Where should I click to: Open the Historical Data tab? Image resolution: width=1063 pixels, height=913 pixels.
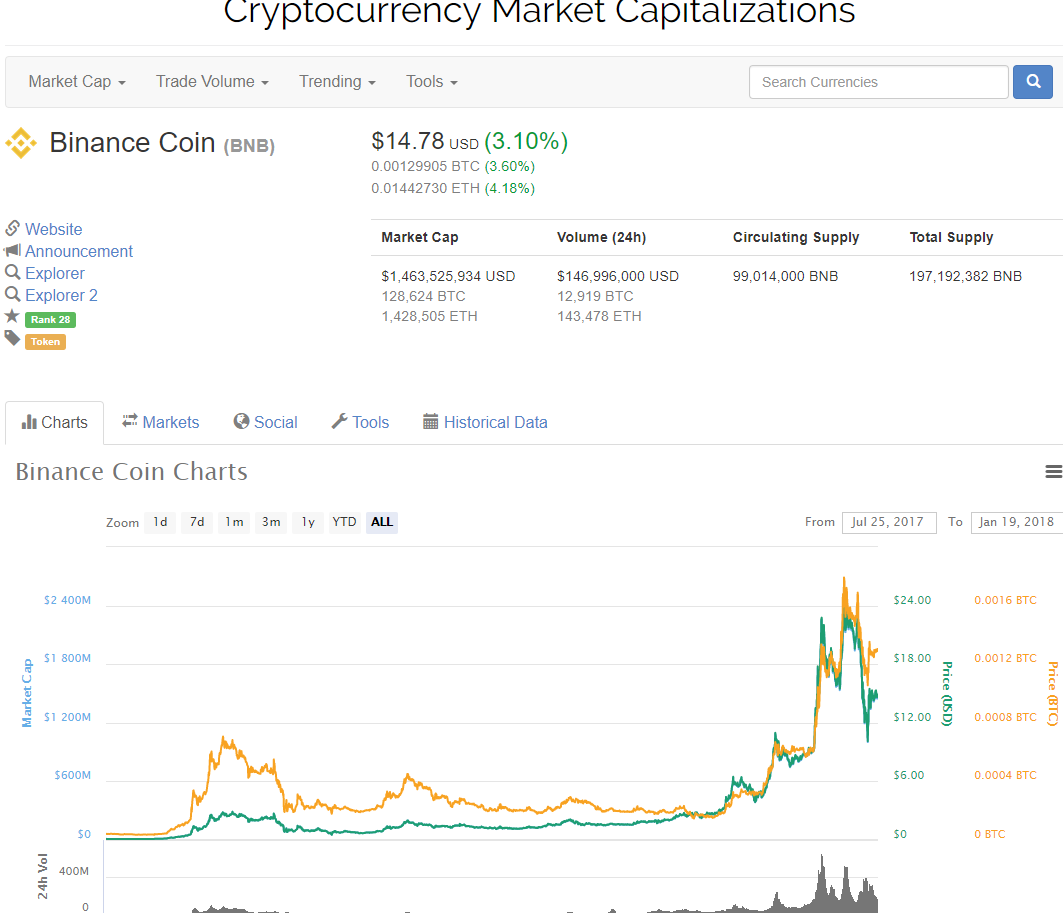tap(485, 422)
